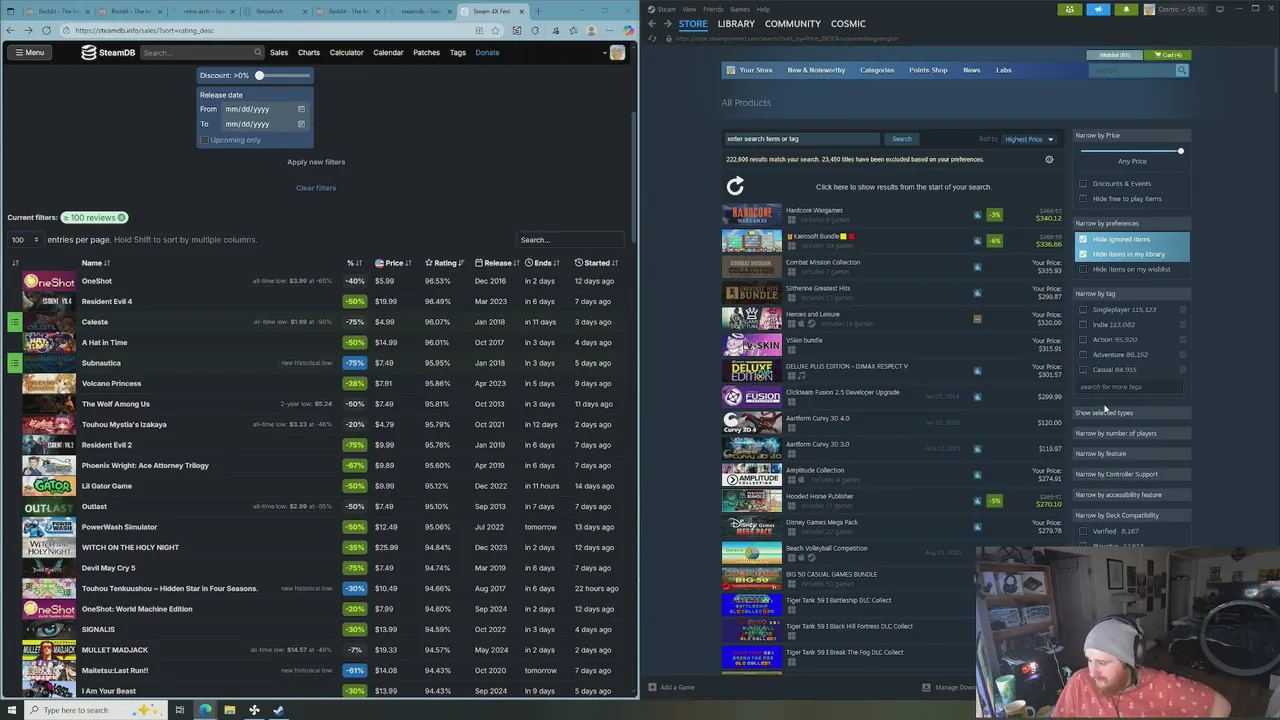The width and height of the screenshot is (1280, 720).
Task: Sort by Rating column star header
Action: point(444,263)
